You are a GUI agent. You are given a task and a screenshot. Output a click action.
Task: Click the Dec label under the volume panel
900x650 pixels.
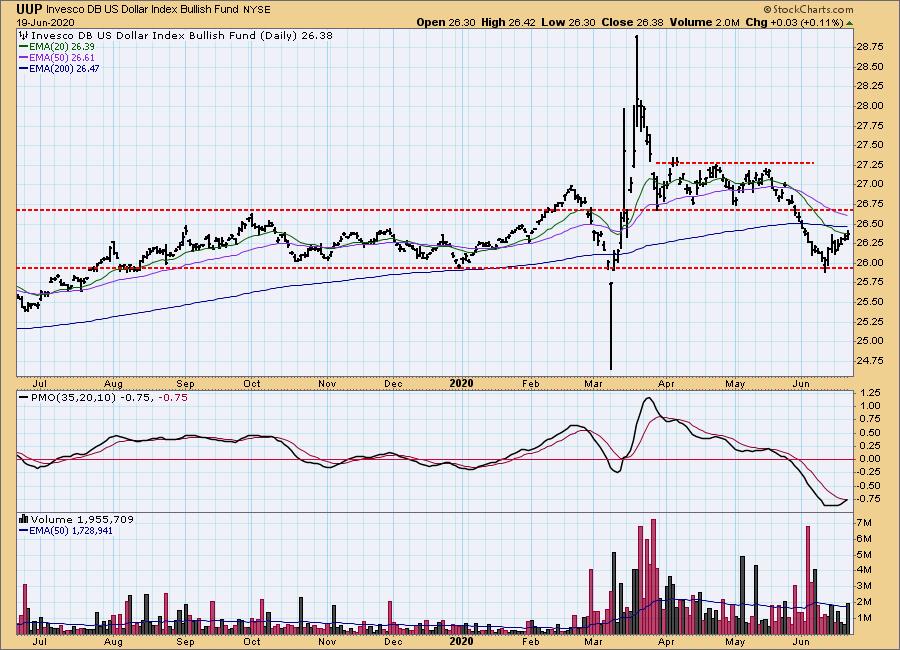point(393,641)
